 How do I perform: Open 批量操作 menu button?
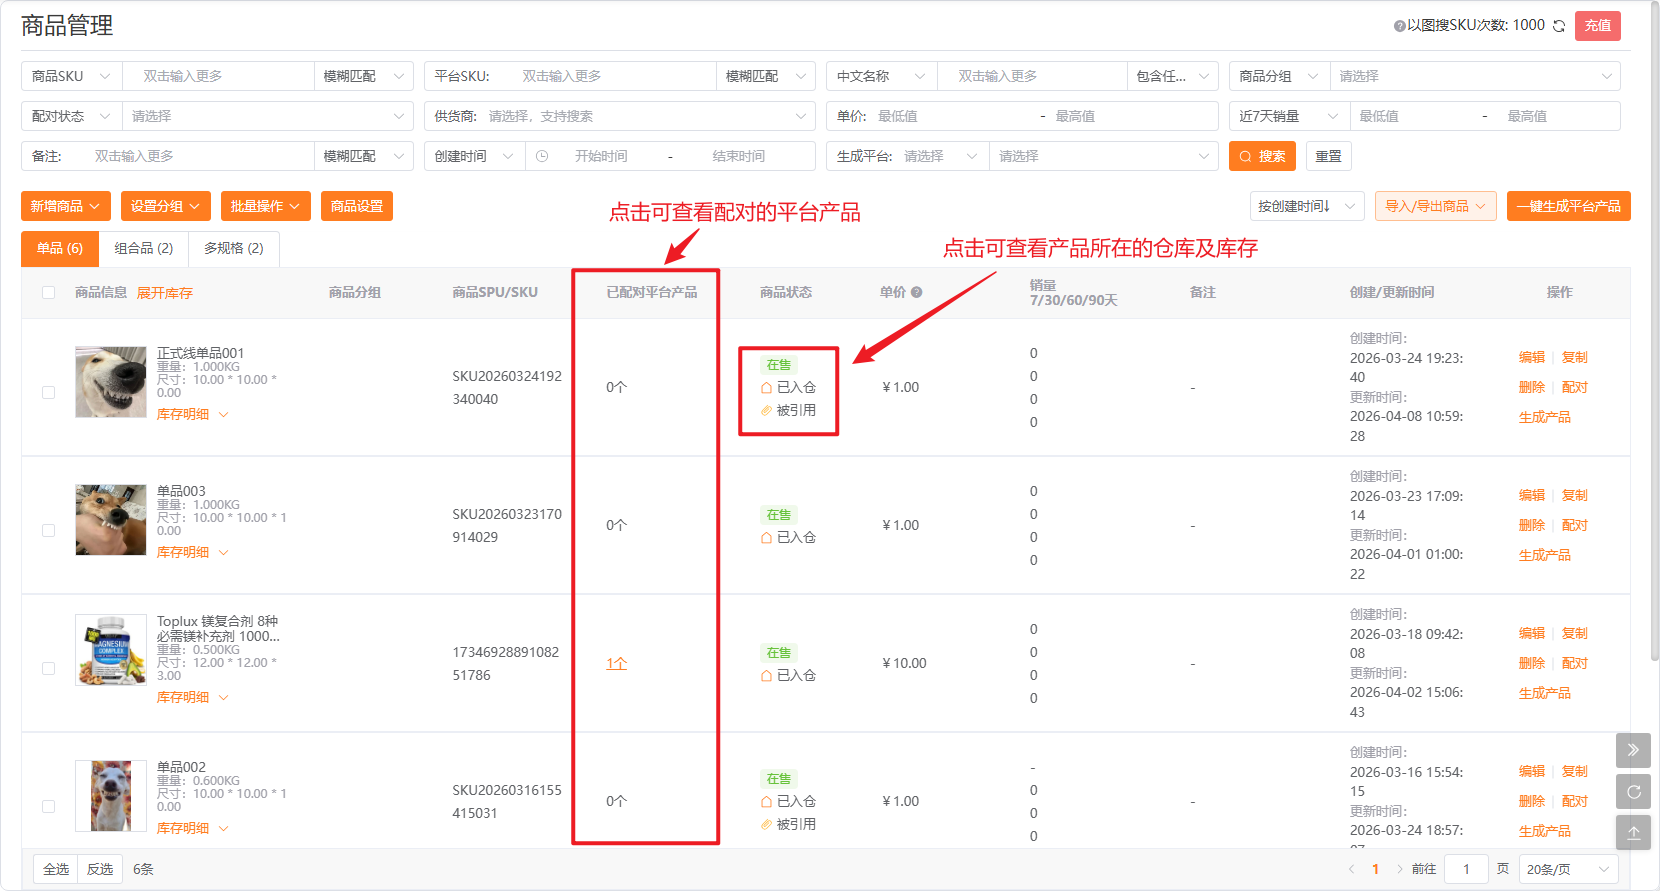(266, 206)
